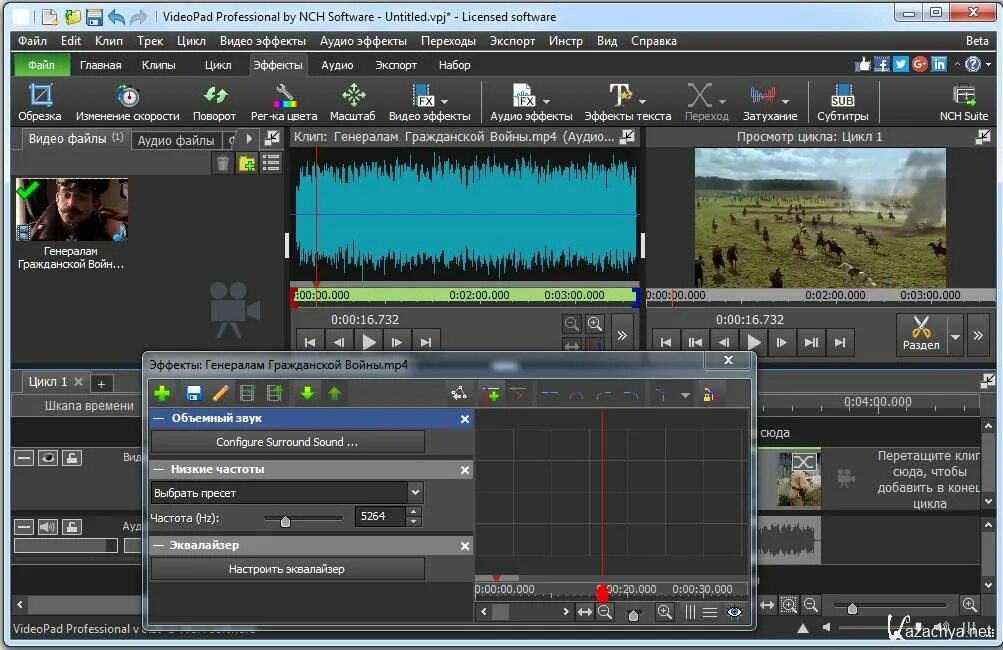Image resolution: width=1003 pixels, height=650 pixels.
Task: Adjust audio track volume bar
Action: [x=66, y=545]
